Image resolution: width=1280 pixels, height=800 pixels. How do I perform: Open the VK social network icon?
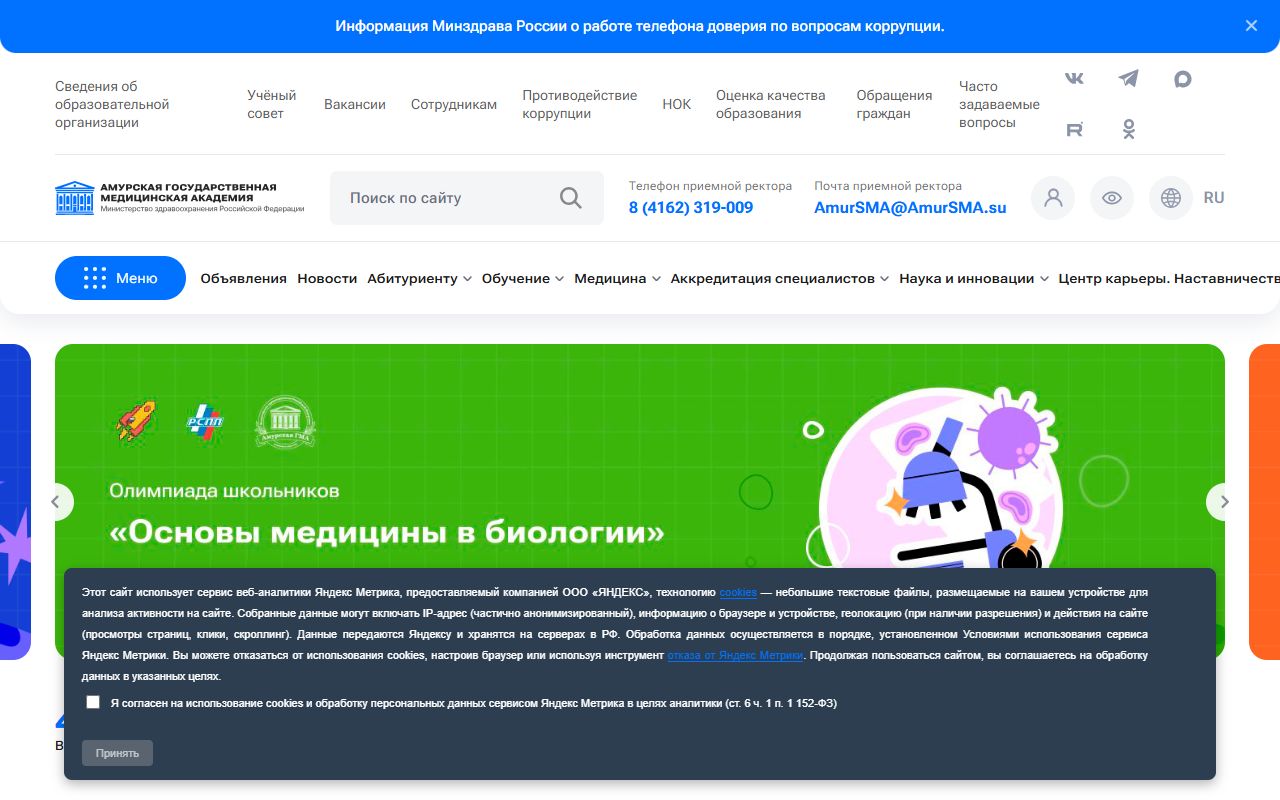click(x=1074, y=79)
